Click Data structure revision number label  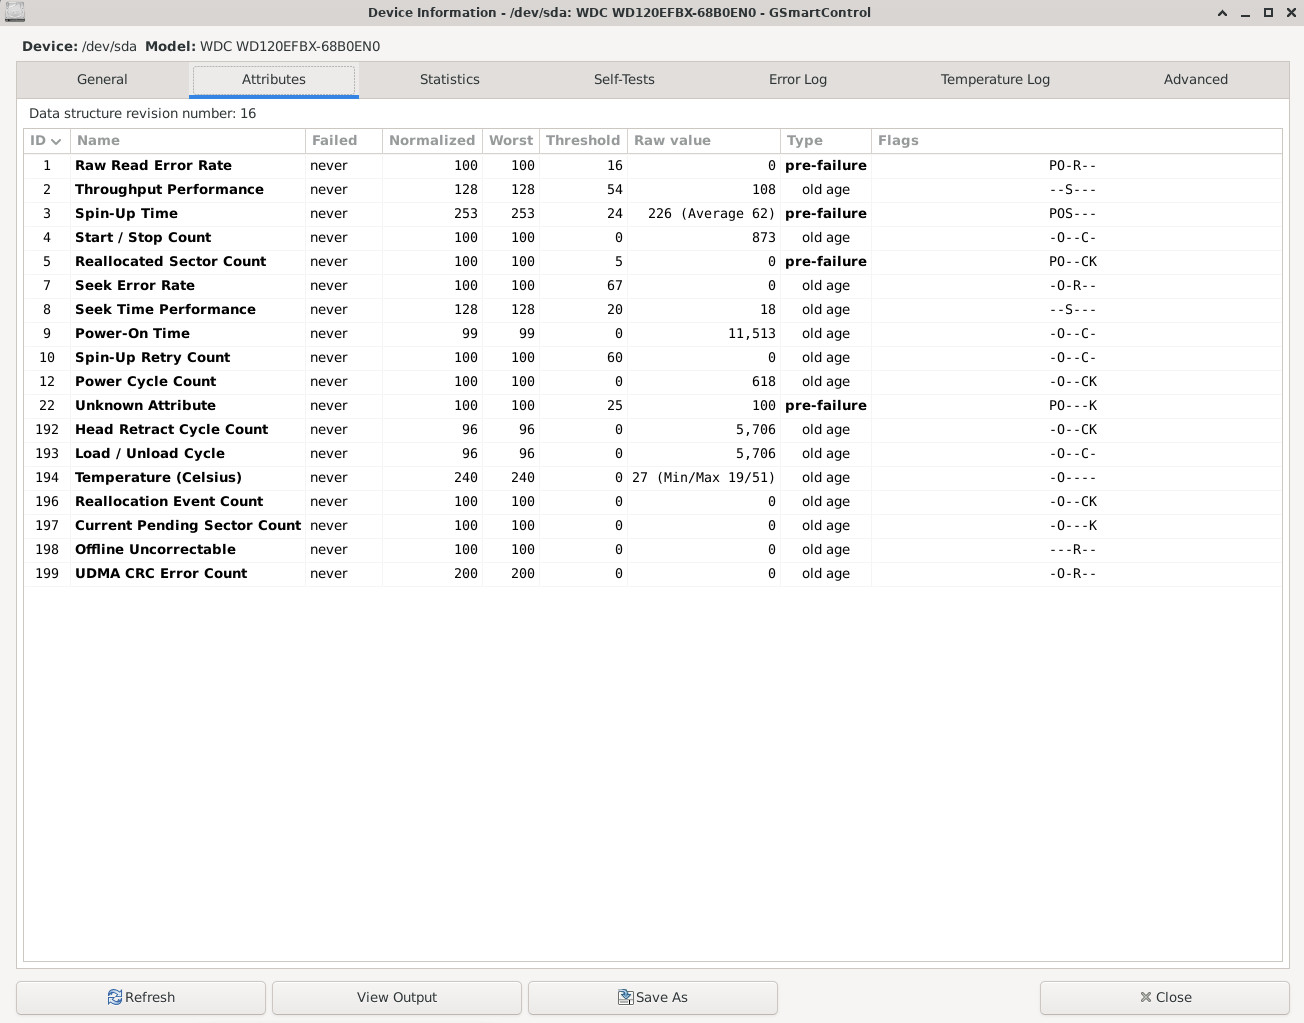tap(143, 114)
